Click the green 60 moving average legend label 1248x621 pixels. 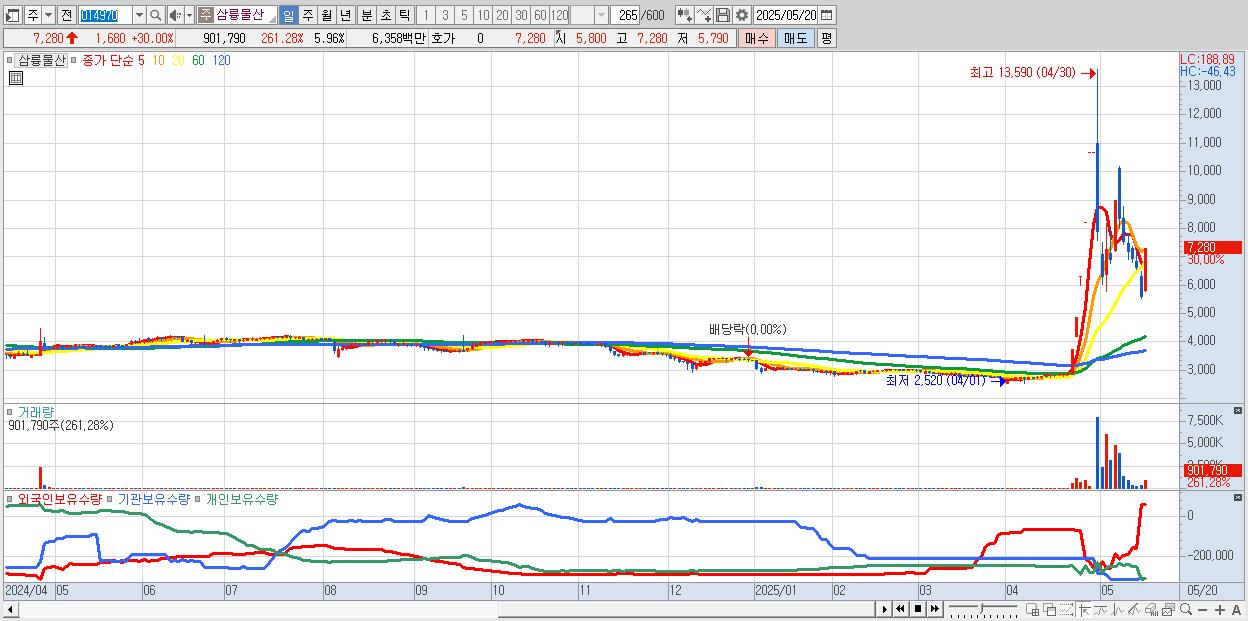[198, 60]
